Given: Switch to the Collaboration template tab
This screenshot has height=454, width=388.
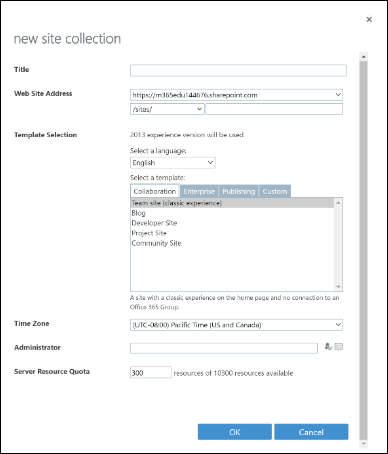Looking at the screenshot, I should click(155, 191).
